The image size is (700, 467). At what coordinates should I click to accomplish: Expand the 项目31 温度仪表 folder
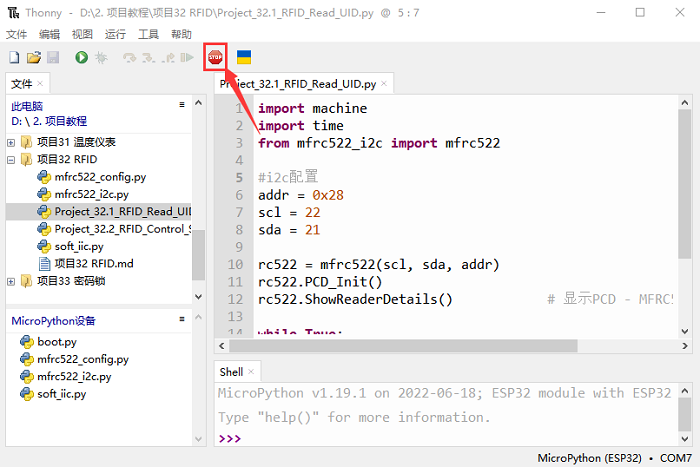click(11, 142)
